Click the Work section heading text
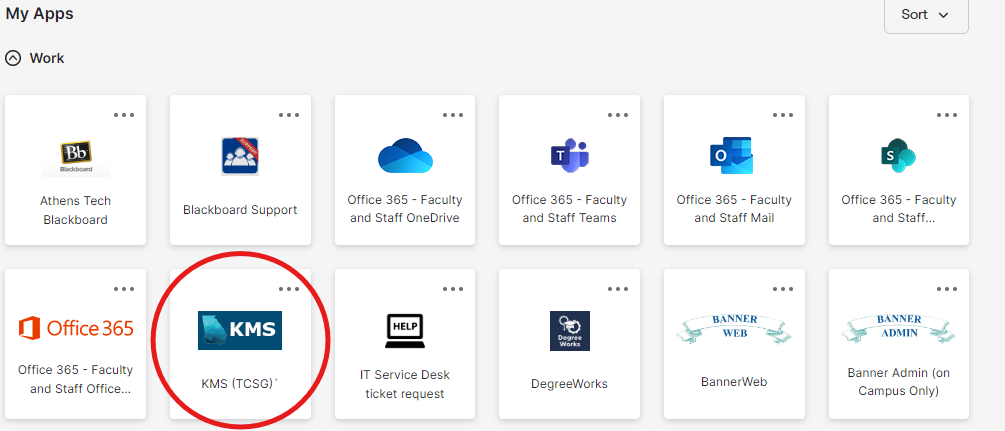The width and height of the screenshot is (1005, 431). tap(47, 58)
